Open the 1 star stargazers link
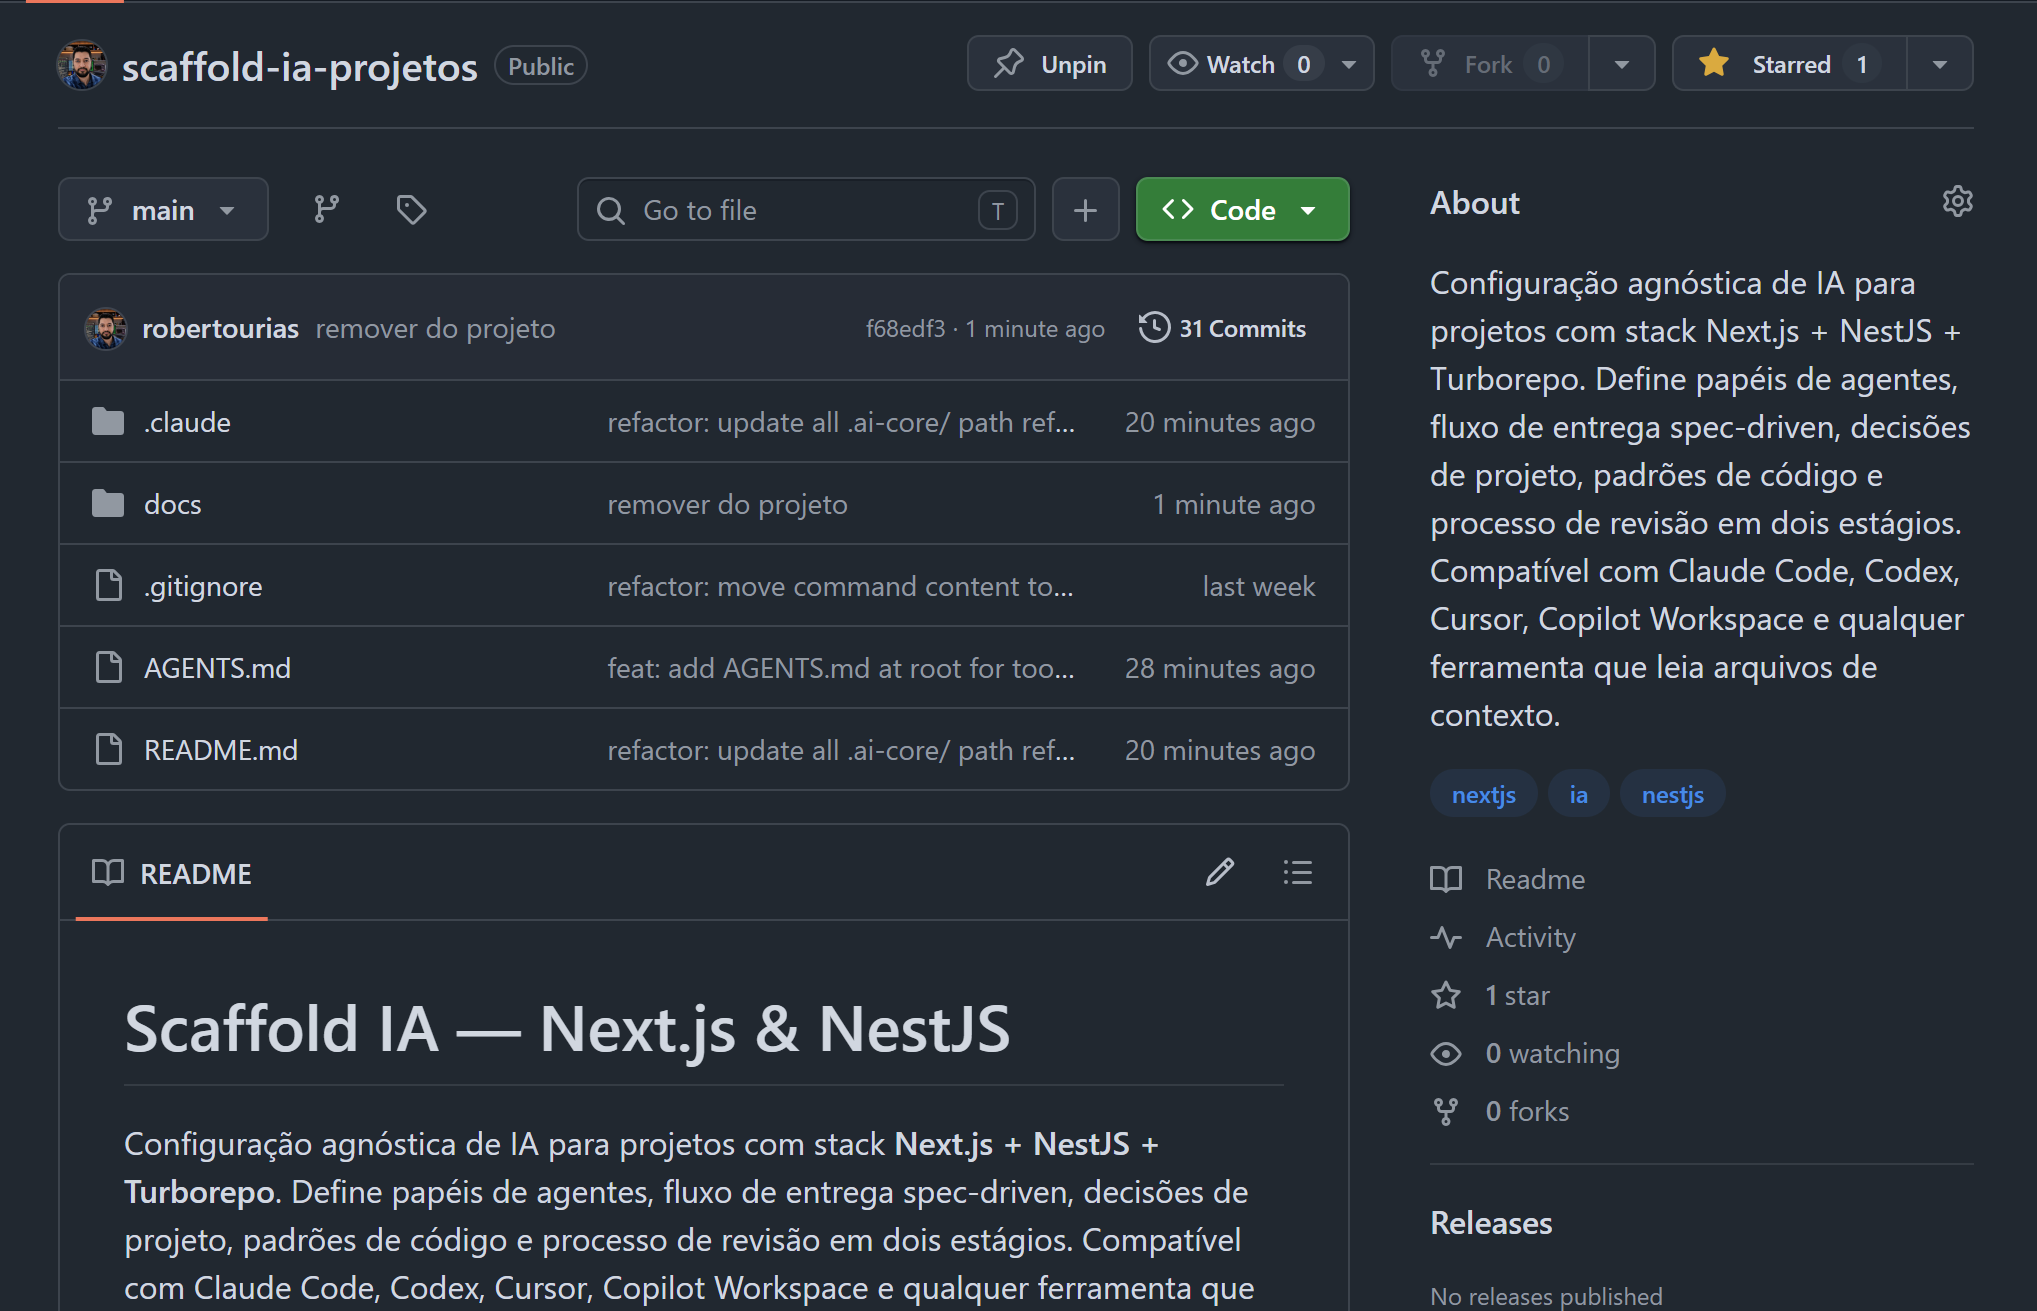This screenshot has width=2037, height=1311. [x=1517, y=995]
